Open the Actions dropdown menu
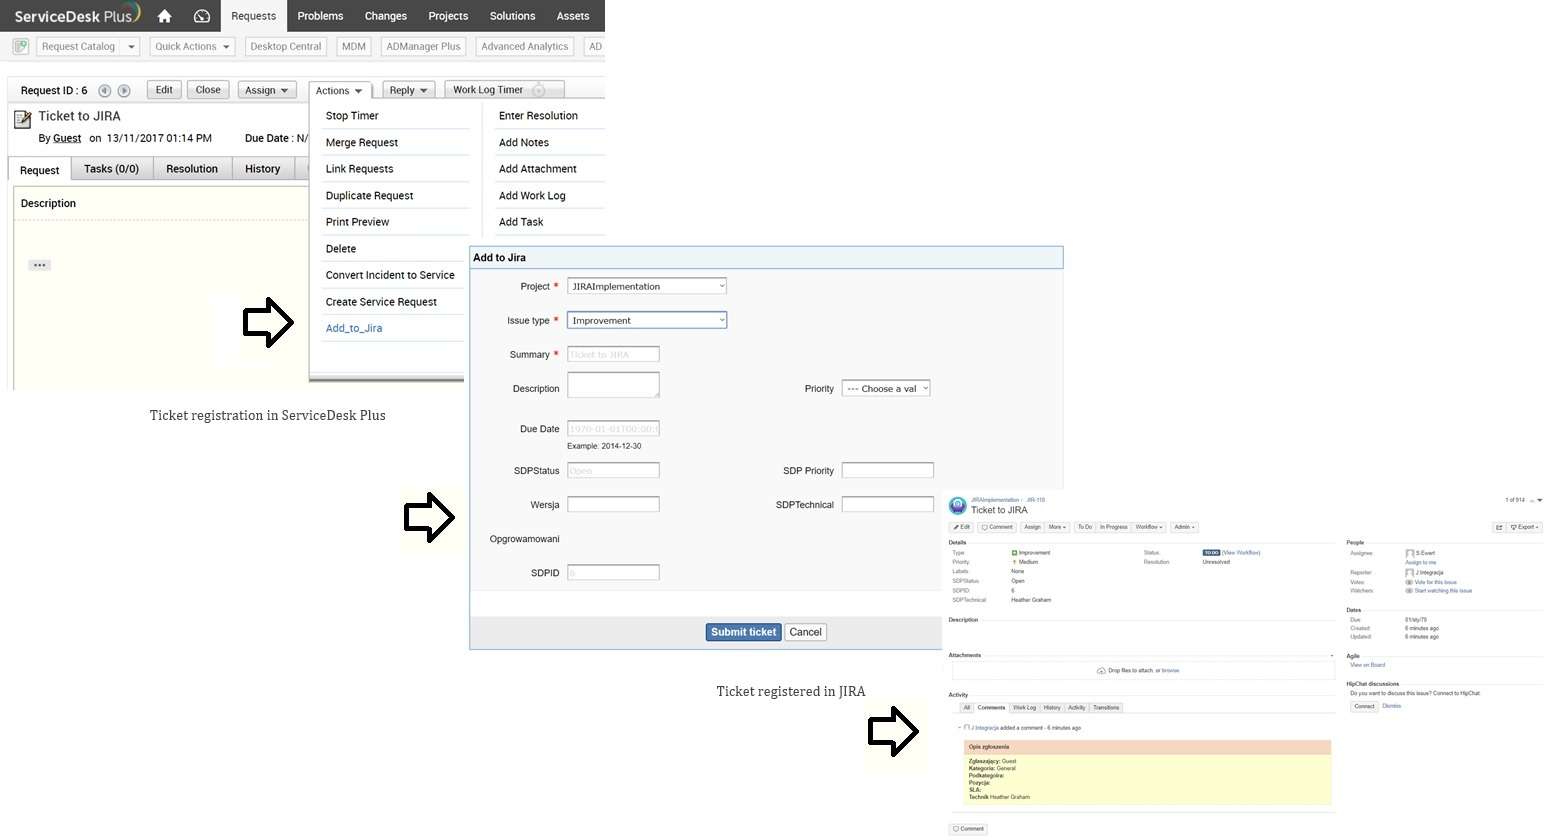 click(x=340, y=91)
